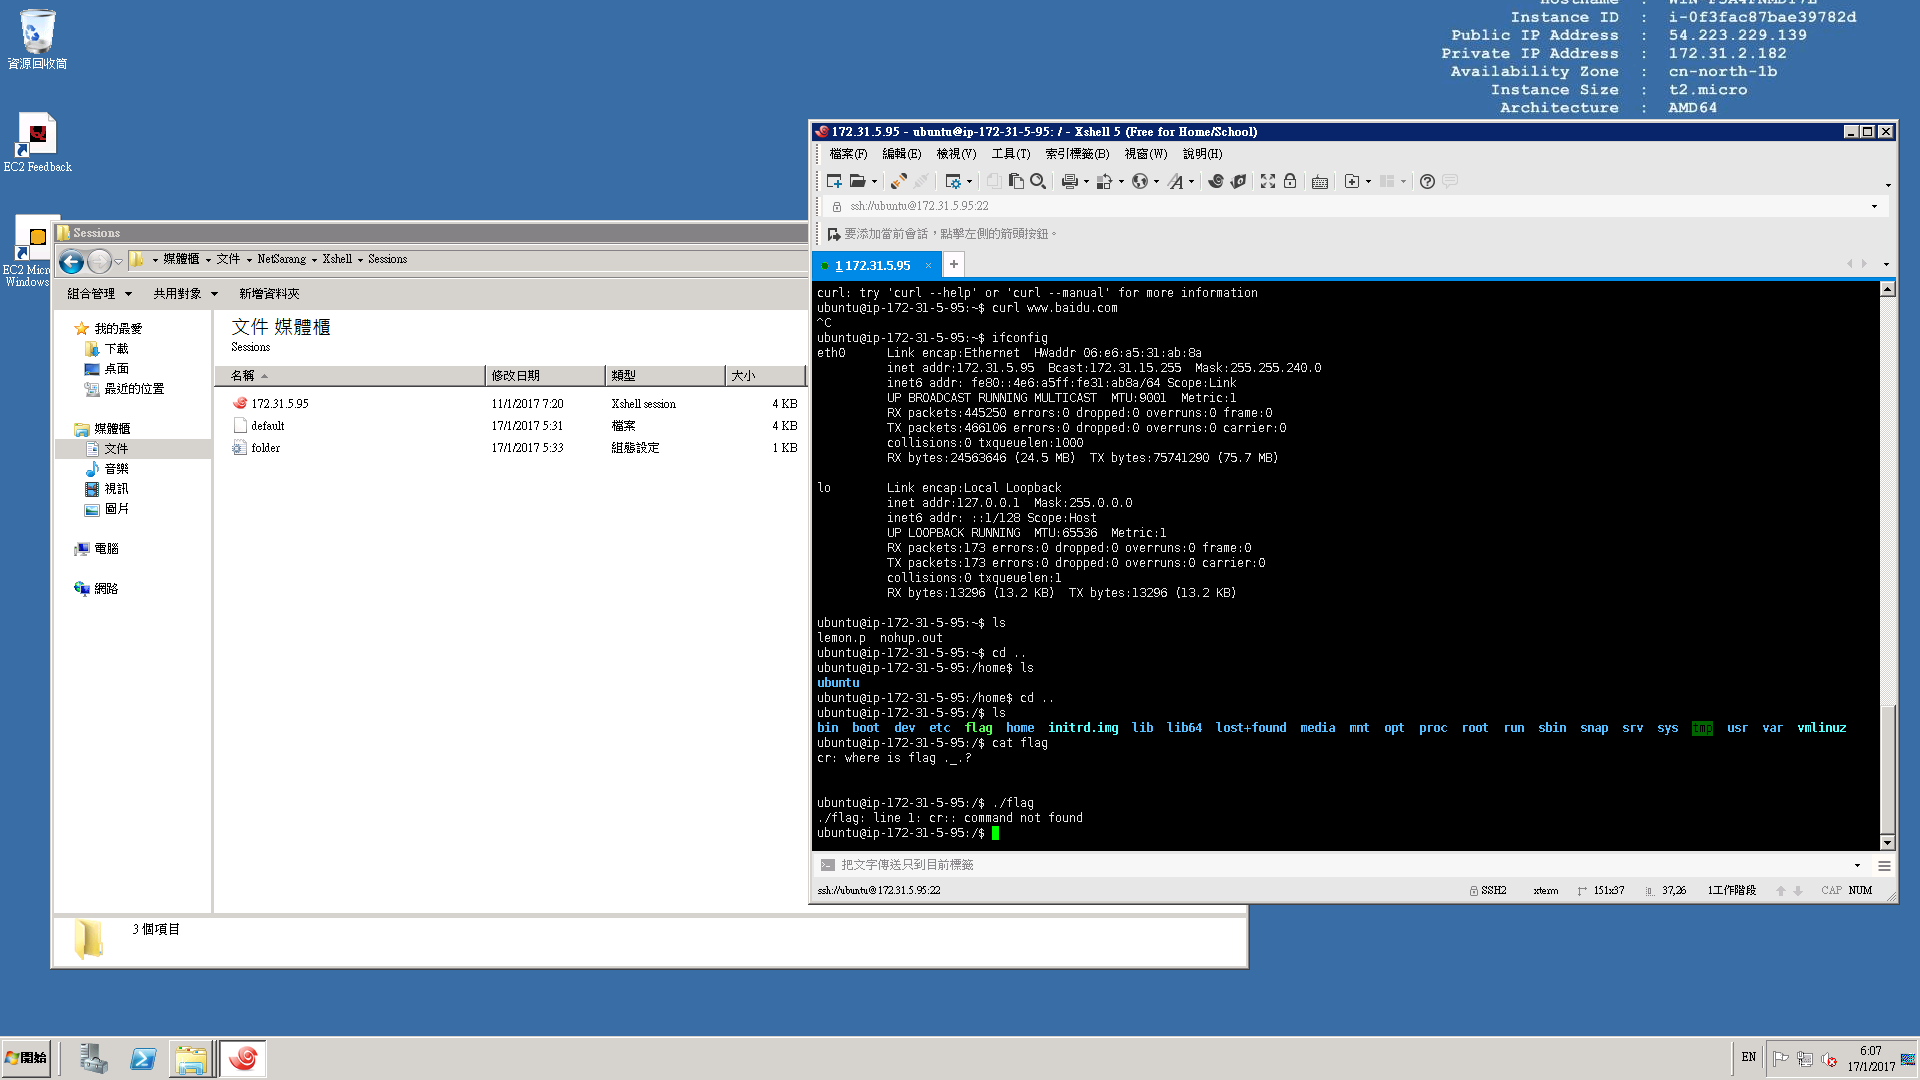Expand 組合管理 dropdown in Sessions window
Viewport: 1920px width, 1080px height.
pyautogui.click(x=128, y=294)
